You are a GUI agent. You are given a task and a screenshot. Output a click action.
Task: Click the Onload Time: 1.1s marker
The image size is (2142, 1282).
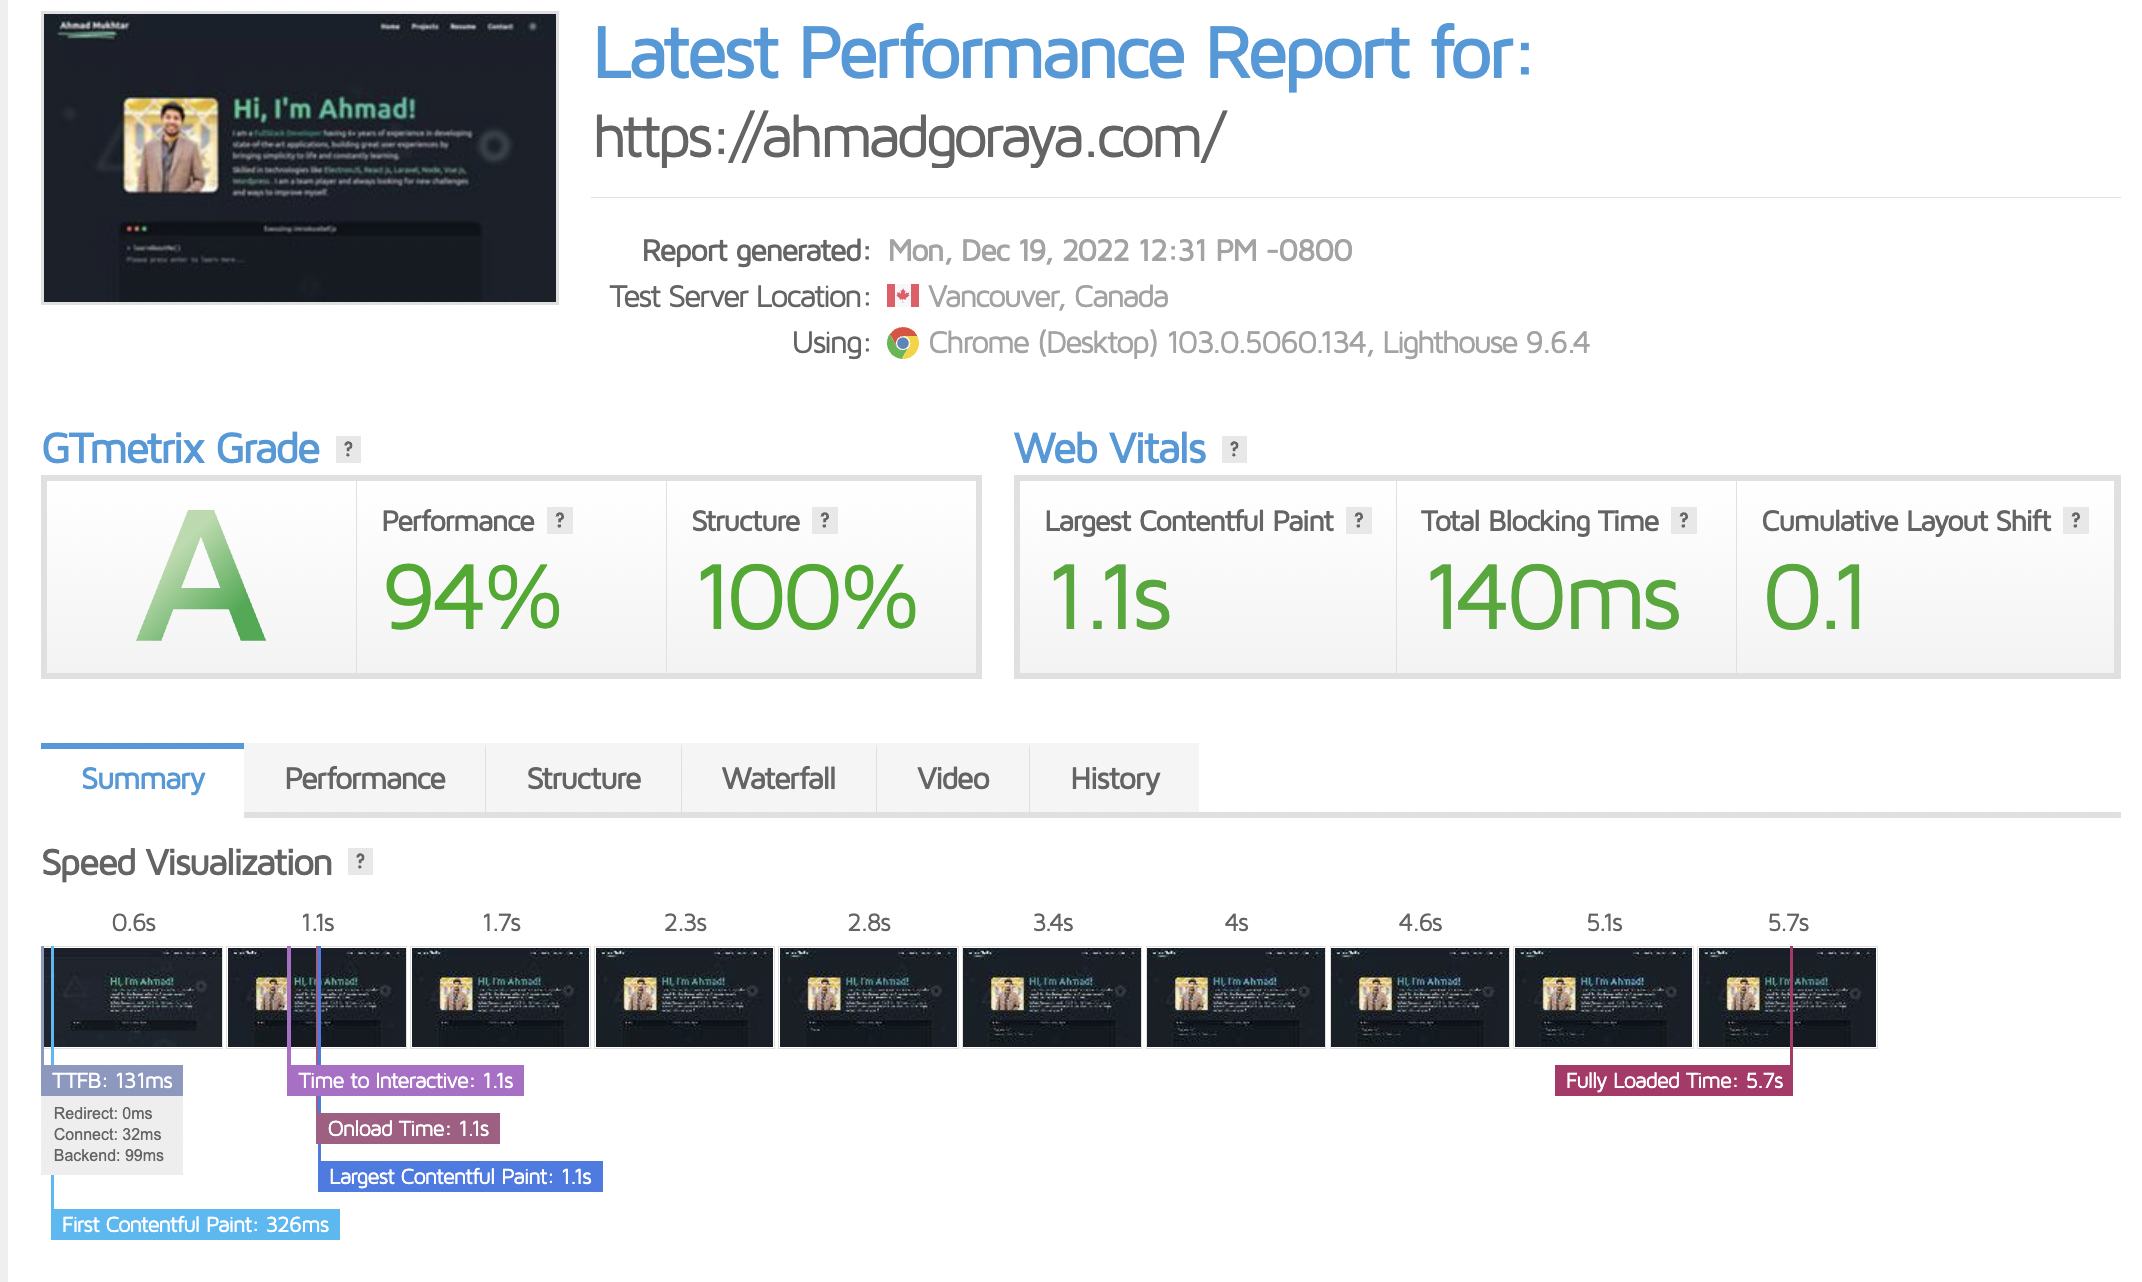pyautogui.click(x=408, y=1129)
